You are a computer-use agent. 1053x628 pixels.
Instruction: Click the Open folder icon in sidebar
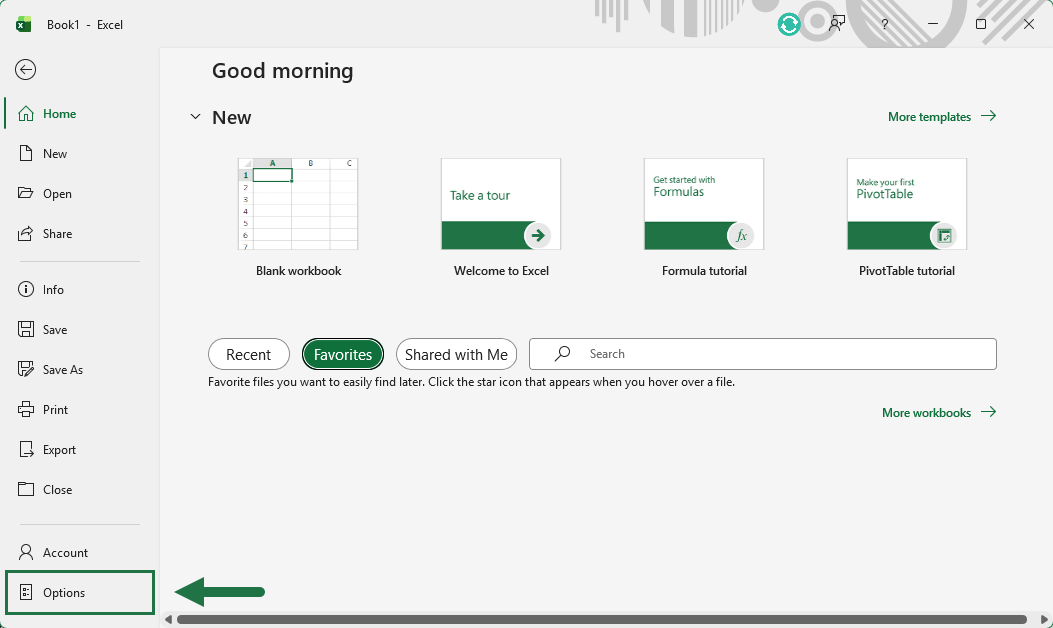pyautogui.click(x=26, y=193)
